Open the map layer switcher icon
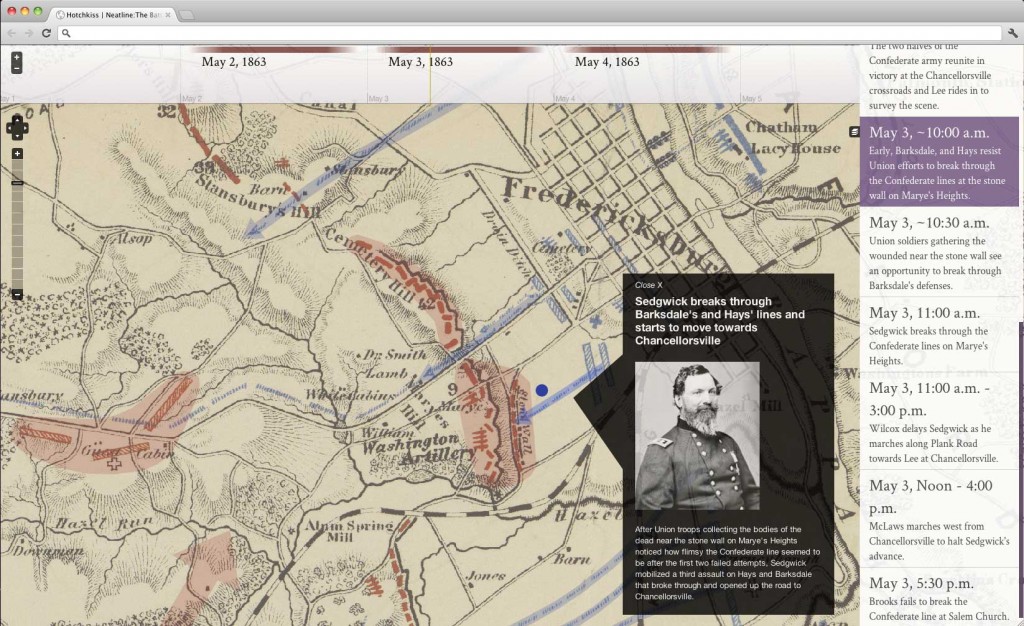The height and width of the screenshot is (626, 1024). (854, 132)
